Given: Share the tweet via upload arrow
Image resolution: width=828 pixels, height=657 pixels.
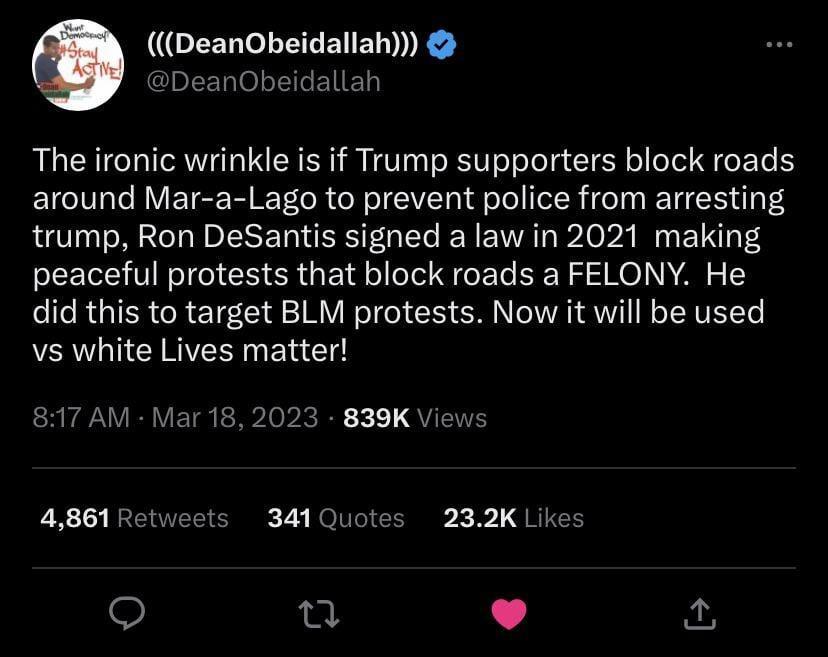Looking at the screenshot, I should click(x=700, y=614).
